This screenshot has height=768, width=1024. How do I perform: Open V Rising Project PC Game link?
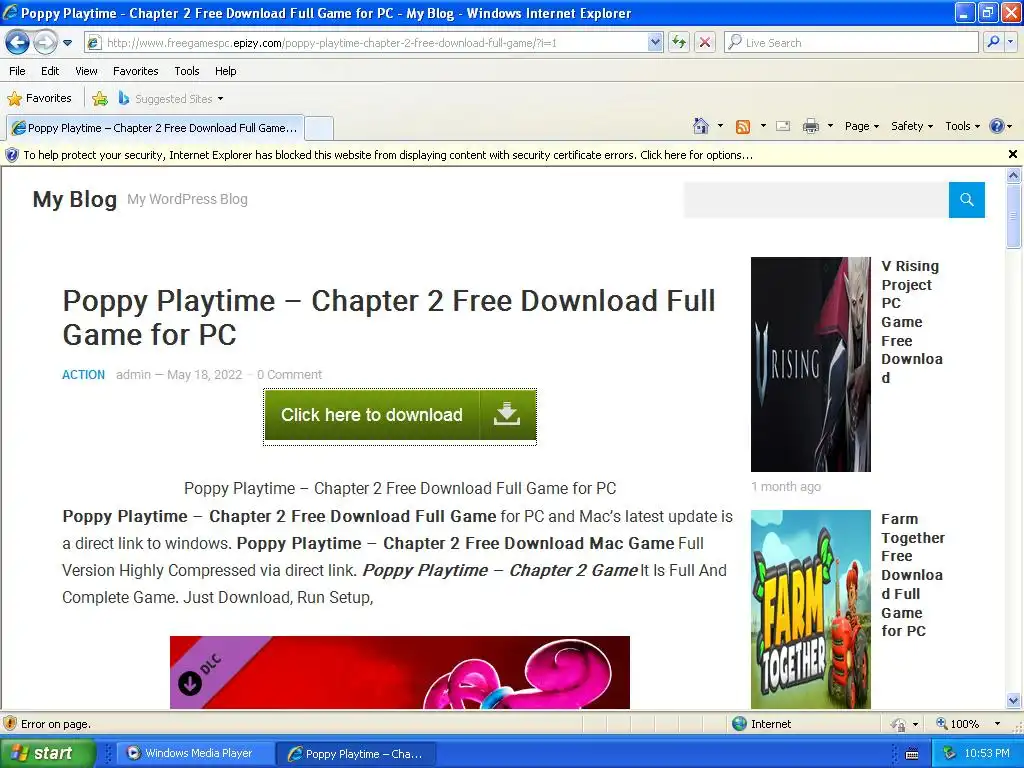point(912,322)
